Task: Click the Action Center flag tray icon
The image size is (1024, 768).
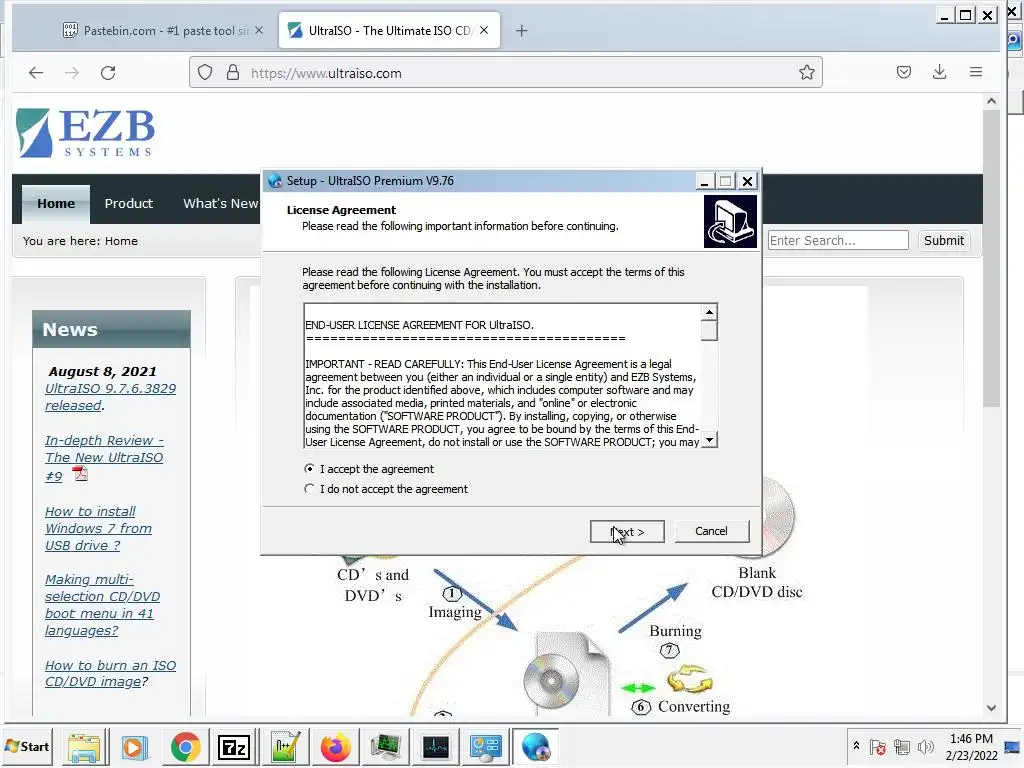Action: (x=878, y=746)
